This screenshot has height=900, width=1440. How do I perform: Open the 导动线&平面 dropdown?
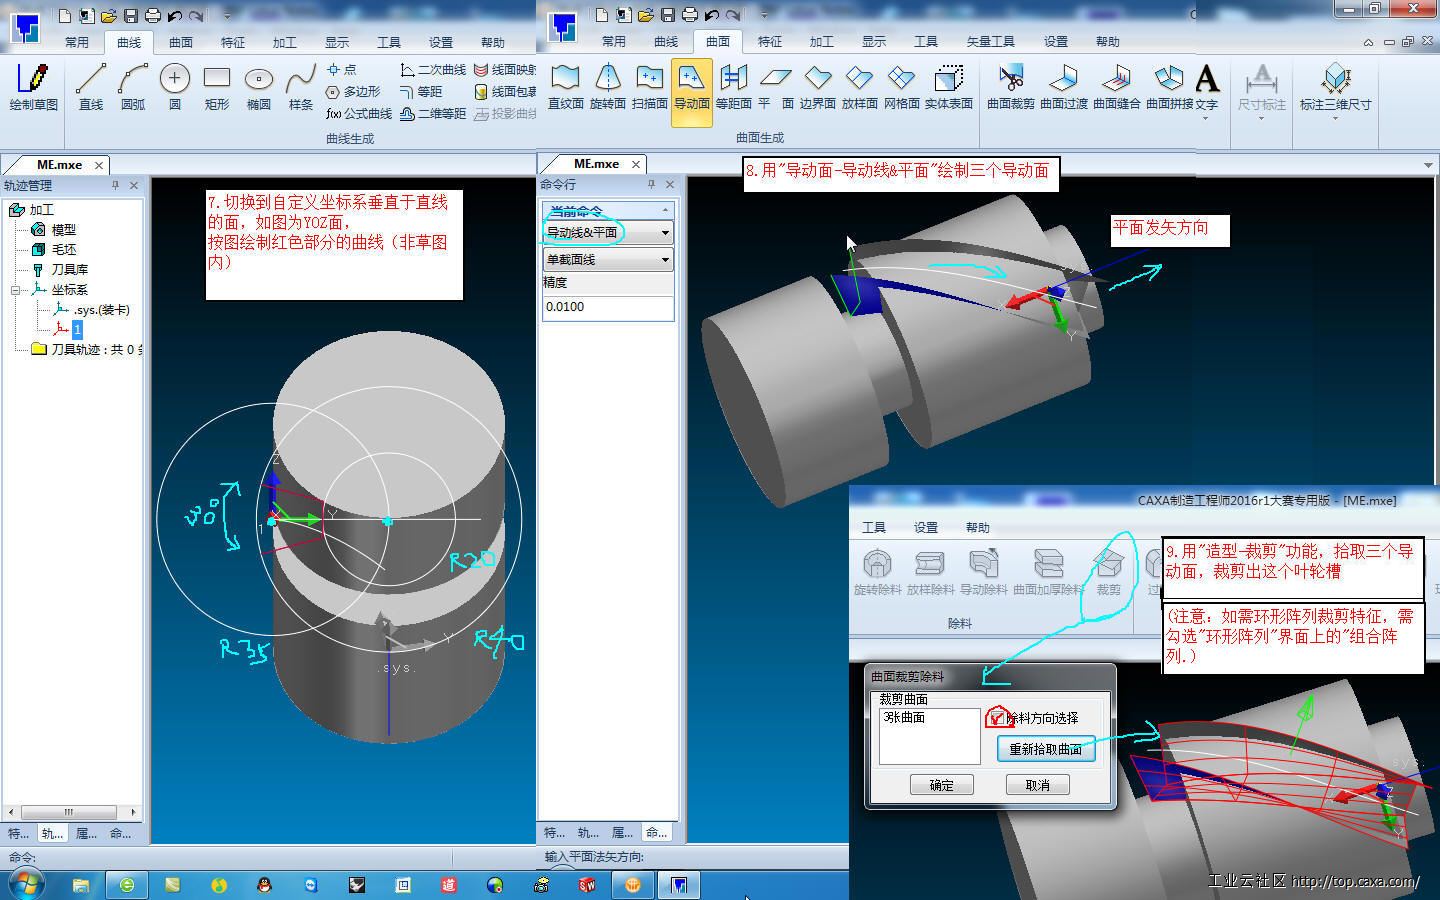665,232
